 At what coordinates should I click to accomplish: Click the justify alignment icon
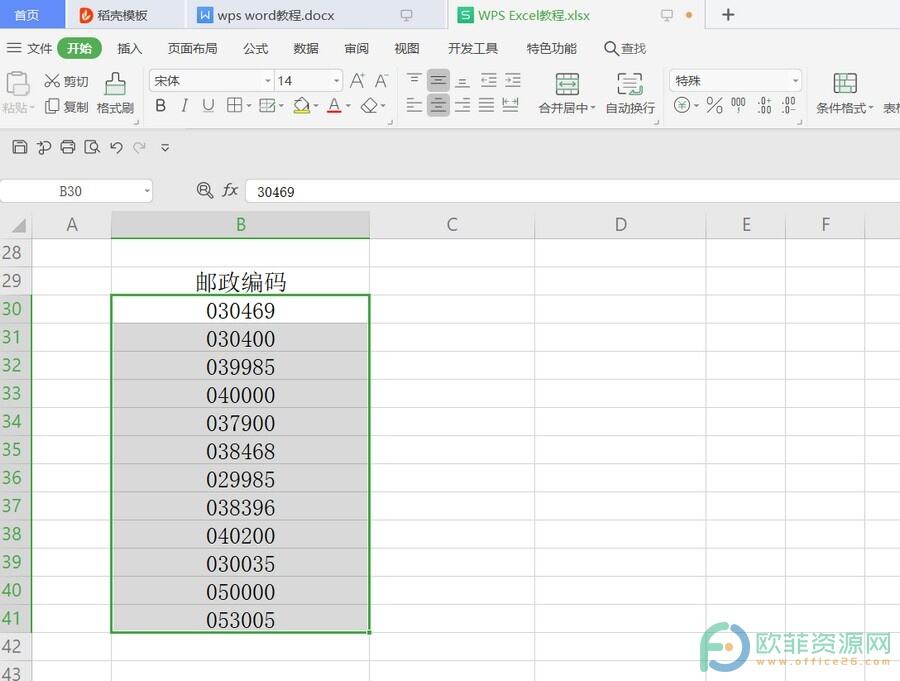[x=486, y=105]
